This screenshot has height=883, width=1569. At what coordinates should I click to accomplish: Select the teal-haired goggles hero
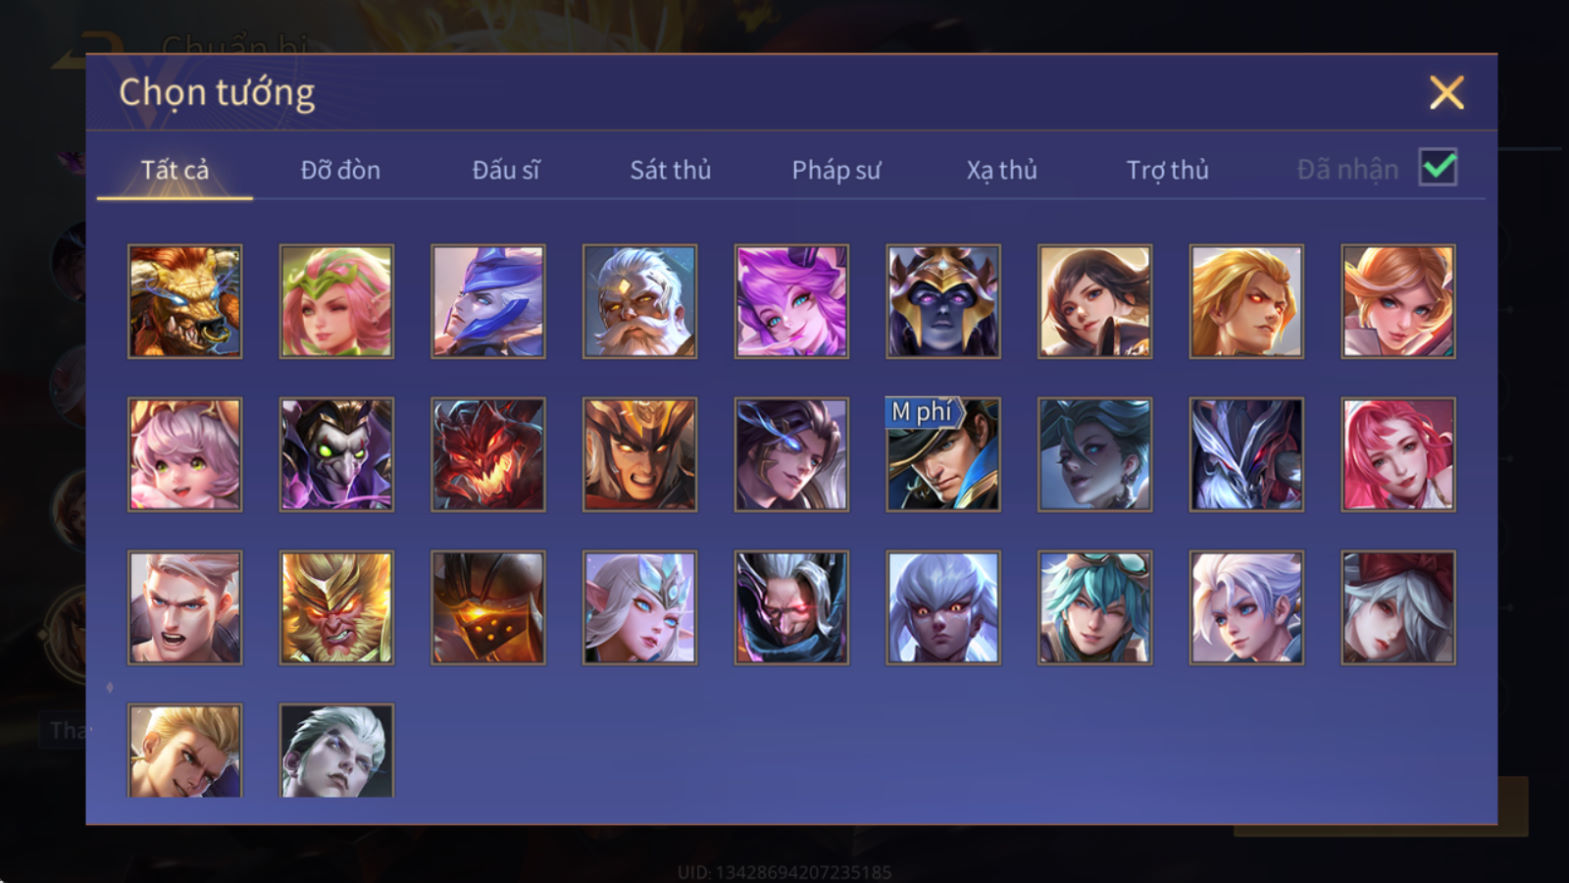1095,607
